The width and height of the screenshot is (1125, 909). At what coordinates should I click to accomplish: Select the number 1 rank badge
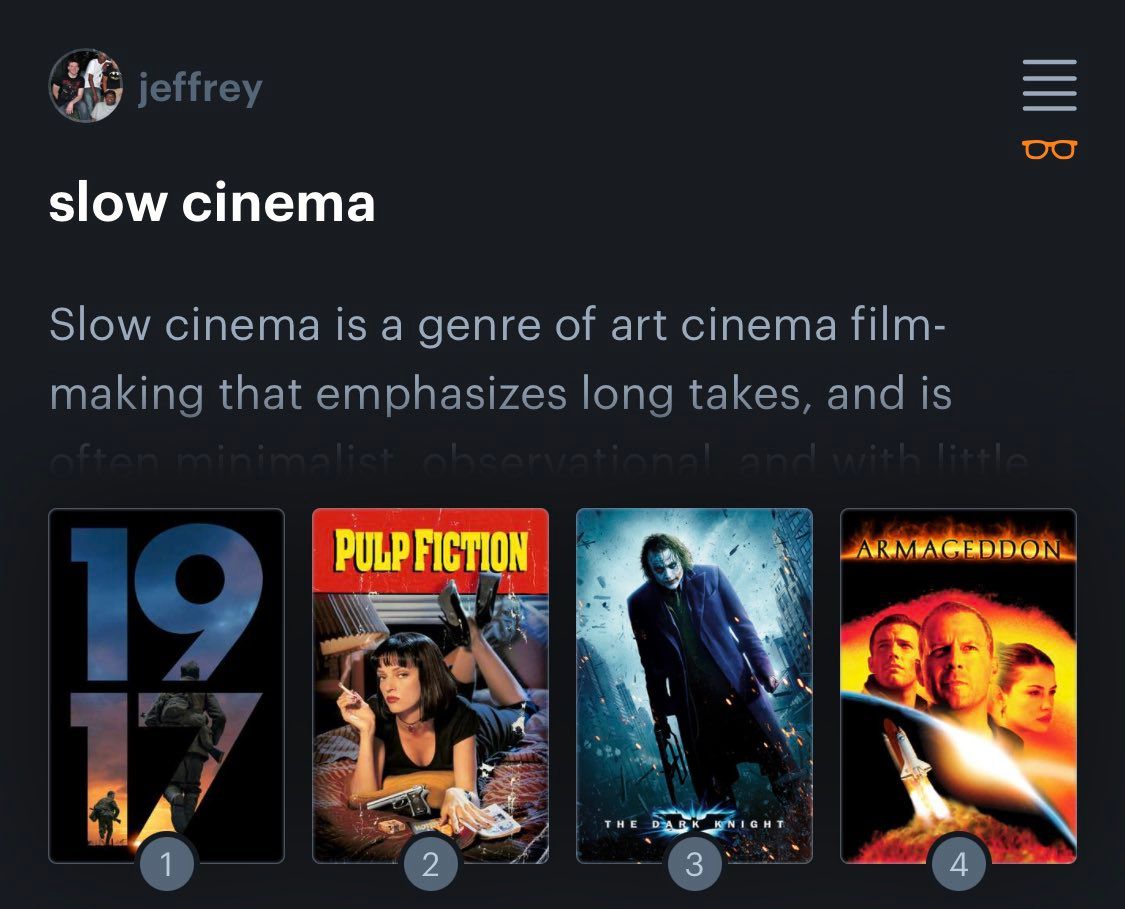(x=166, y=864)
